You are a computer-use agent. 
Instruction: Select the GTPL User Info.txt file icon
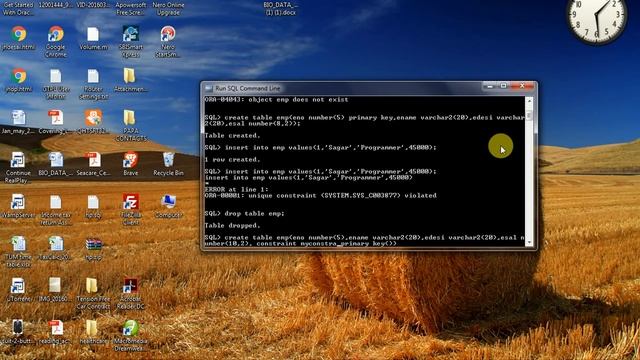tap(56, 77)
